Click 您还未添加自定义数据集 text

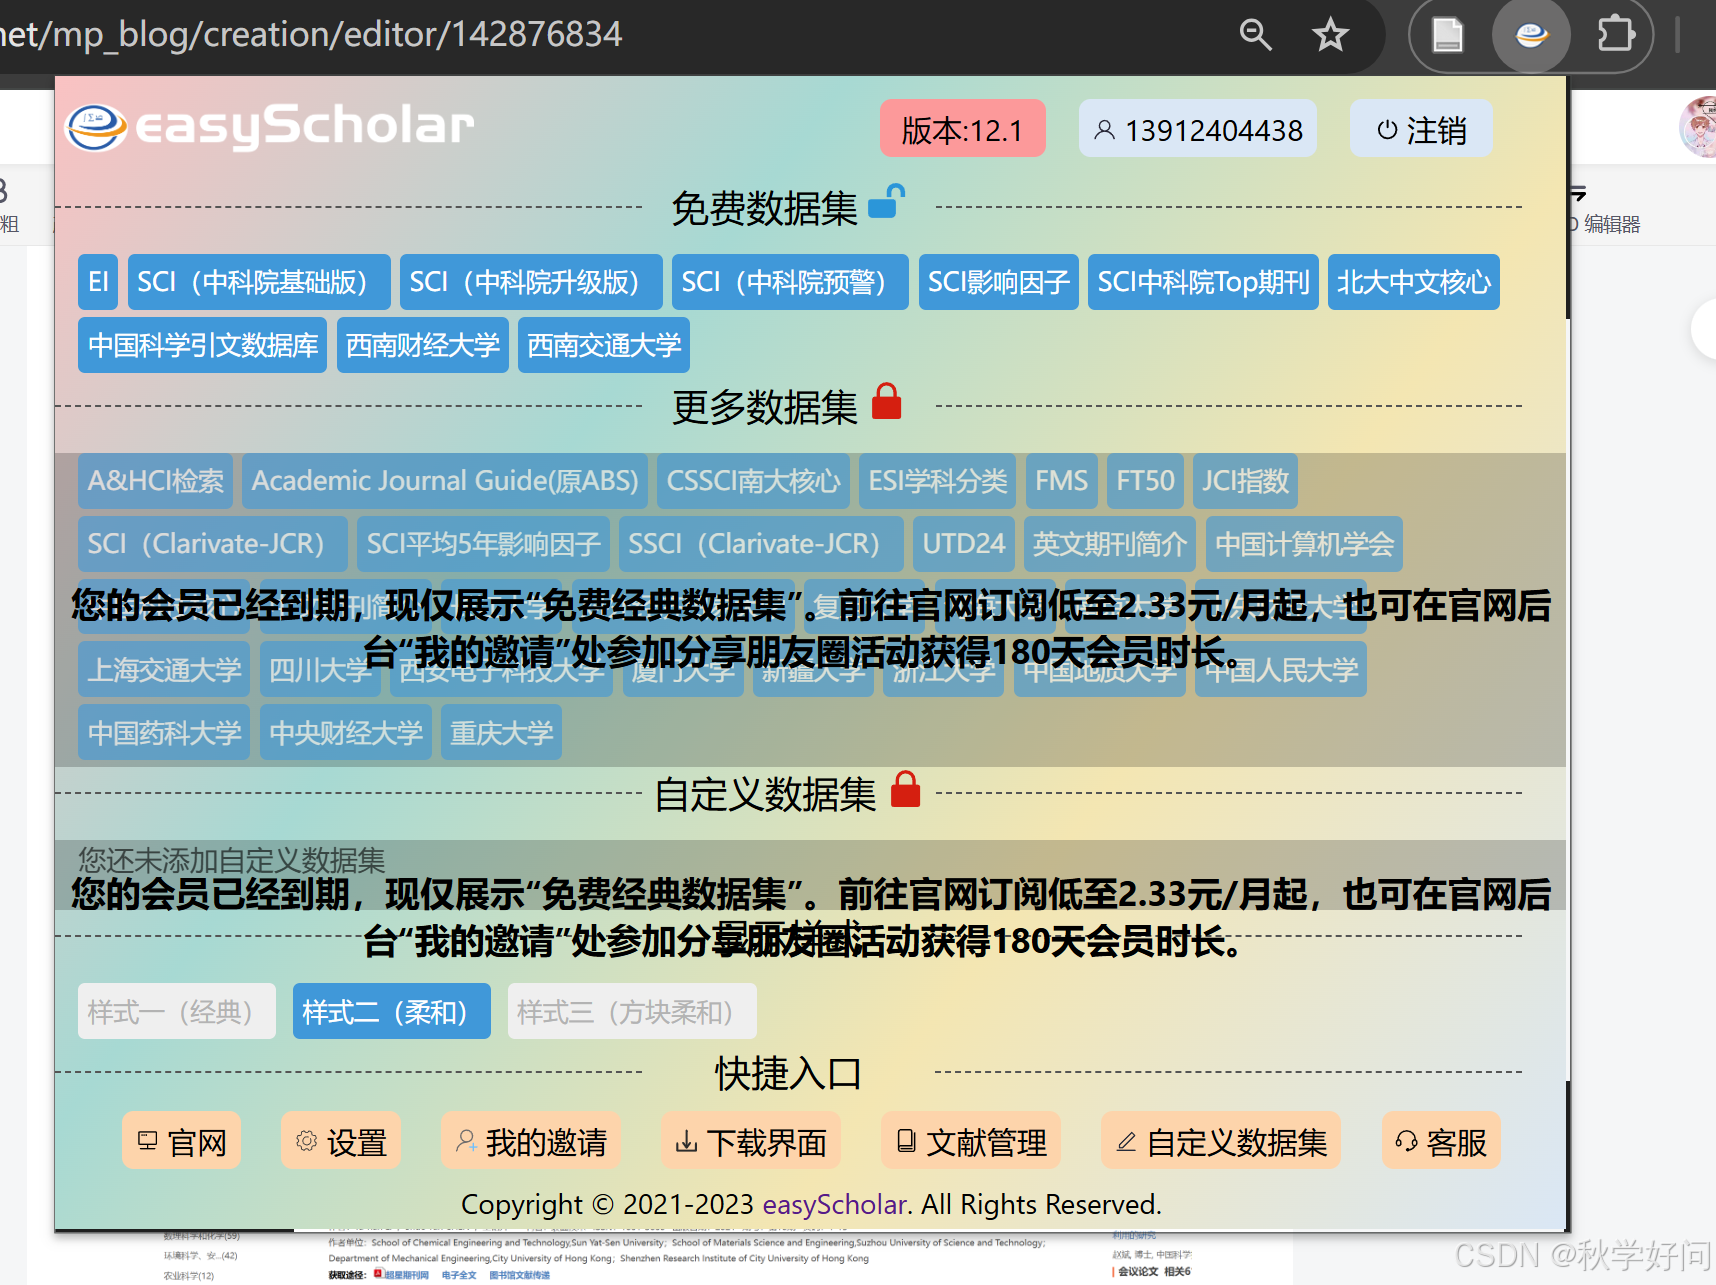pos(231,860)
